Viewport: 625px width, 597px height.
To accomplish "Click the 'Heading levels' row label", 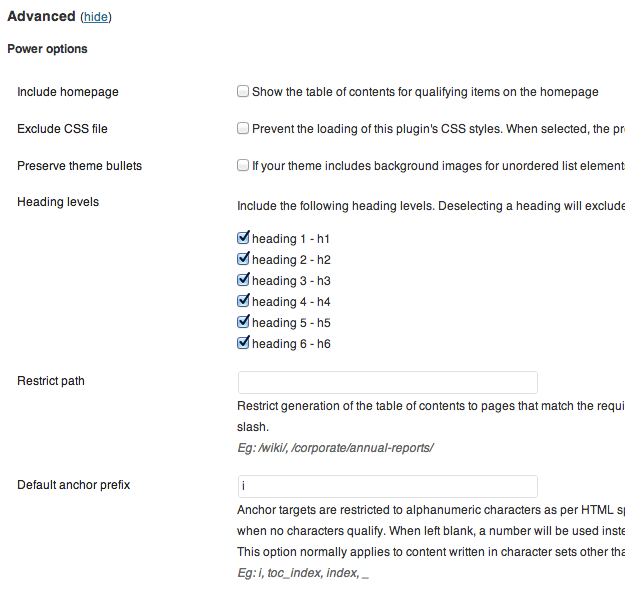I will (58, 202).
